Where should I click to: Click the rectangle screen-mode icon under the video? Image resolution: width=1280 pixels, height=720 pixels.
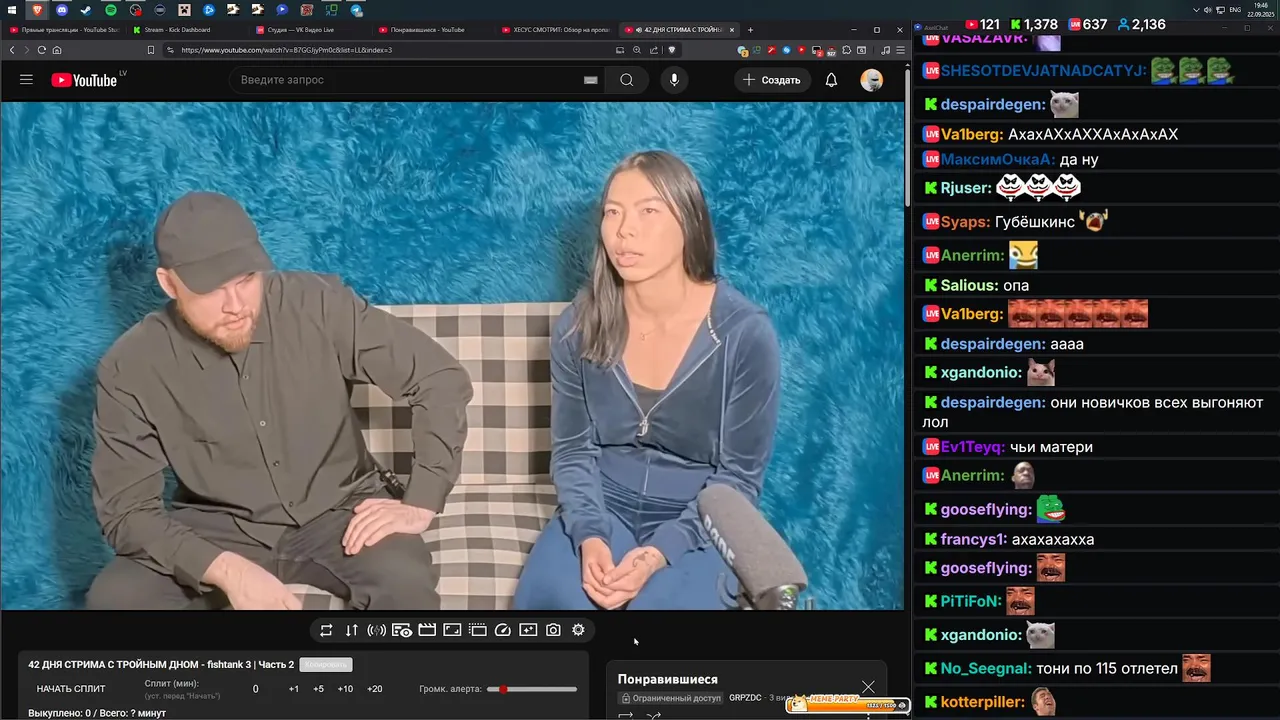pyautogui.click(x=452, y=630)
